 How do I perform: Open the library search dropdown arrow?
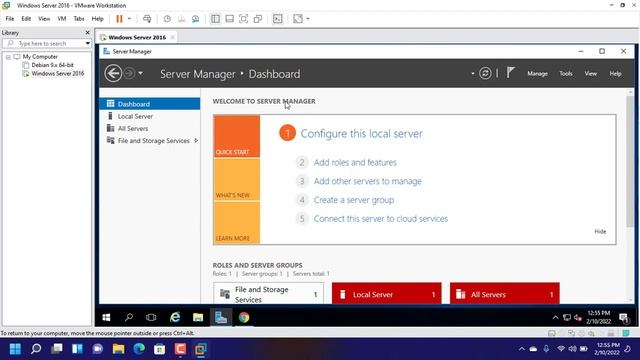88,43
